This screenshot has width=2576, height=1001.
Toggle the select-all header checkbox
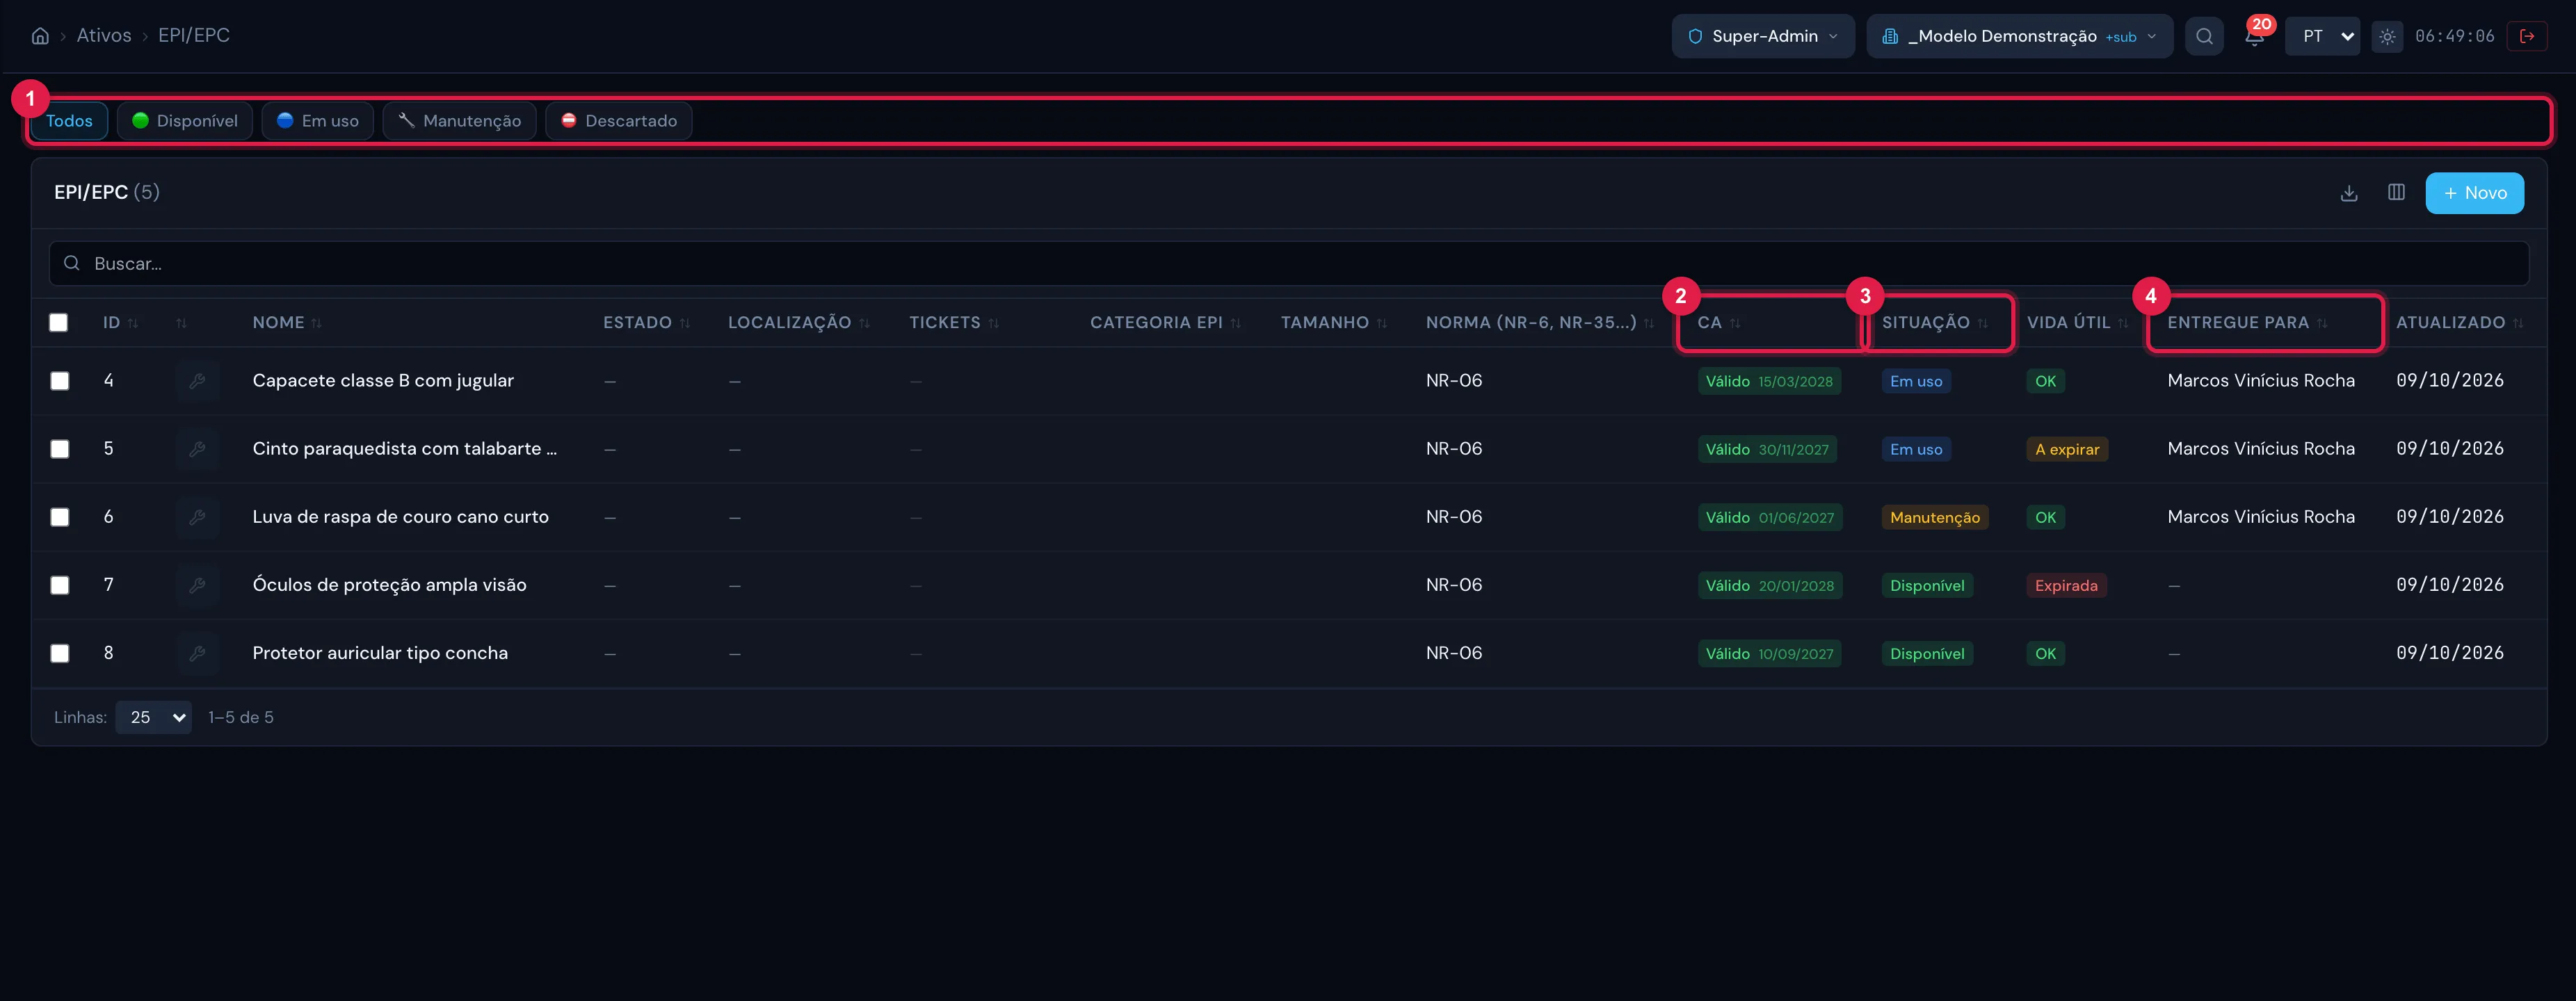(59, 323)
